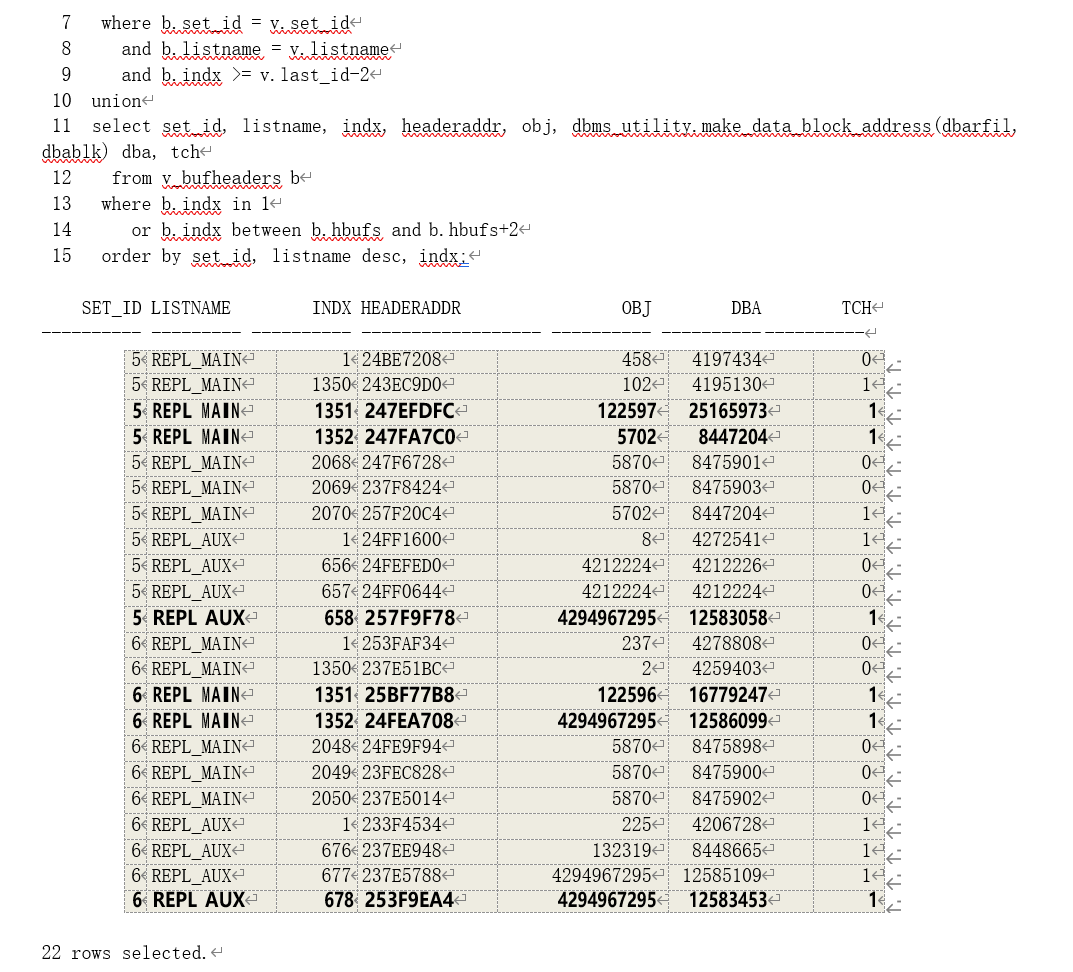The image size is (1073, 972).
Task: Select header address 24FEFED0
Action: tap(401, 566)
